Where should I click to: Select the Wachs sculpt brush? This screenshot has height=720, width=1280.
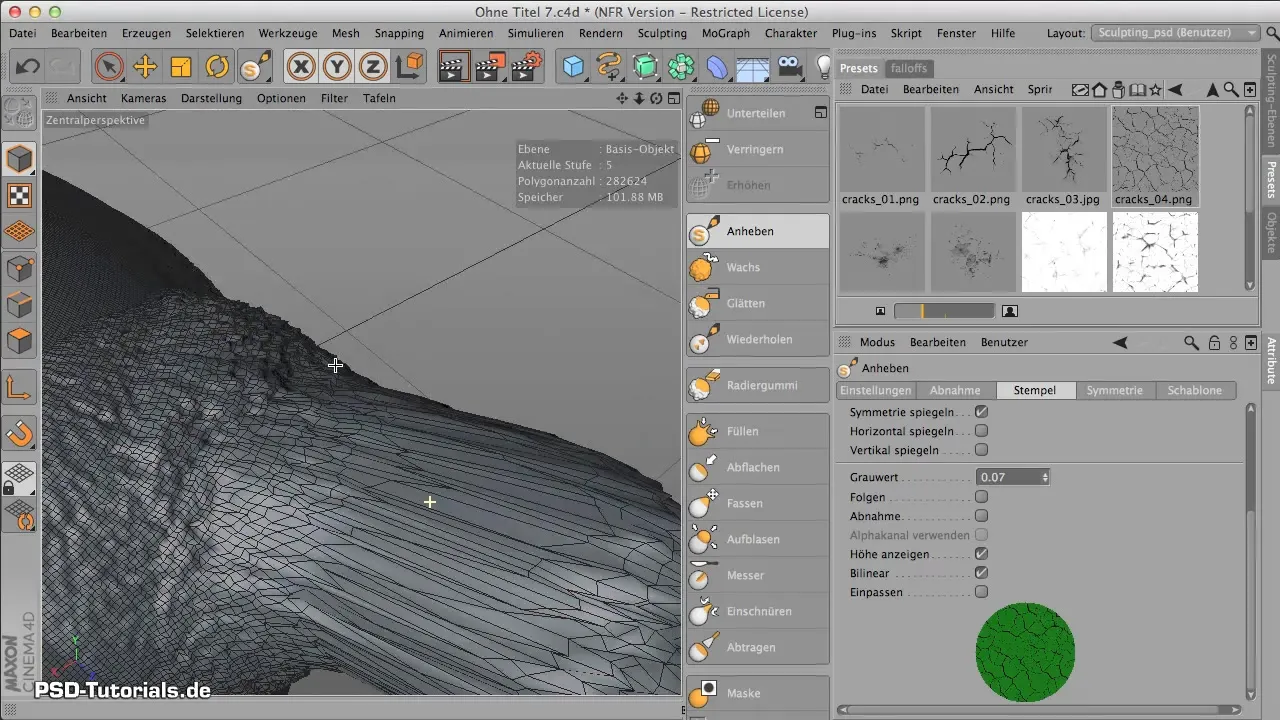coord(758,267)
